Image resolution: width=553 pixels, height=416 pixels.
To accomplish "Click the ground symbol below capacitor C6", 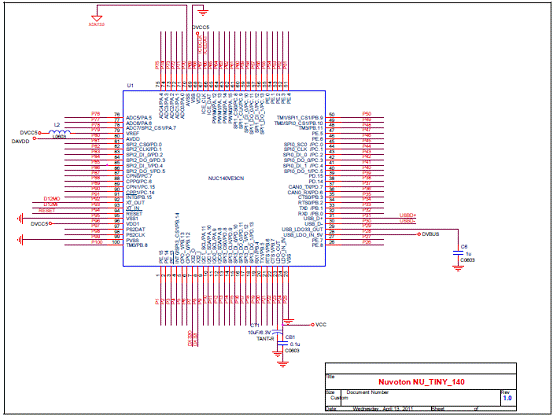I will pyautogui.click(x=458, y=269).
